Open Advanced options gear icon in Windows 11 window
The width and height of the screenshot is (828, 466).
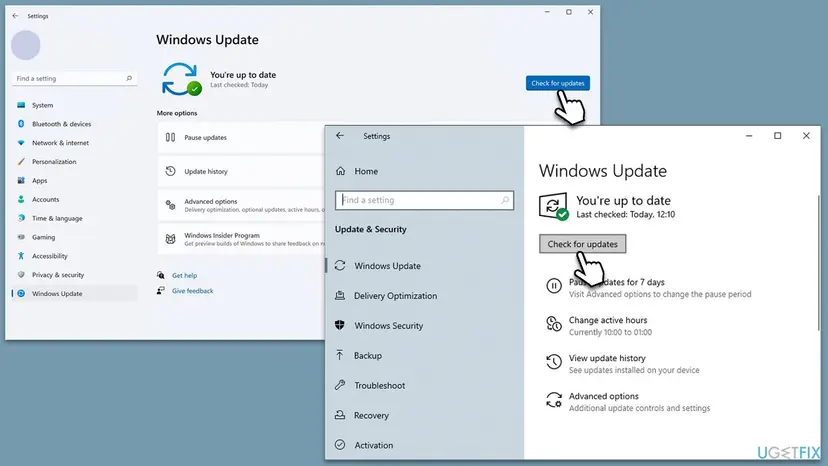pyautogui.click(x=171, y=205)
